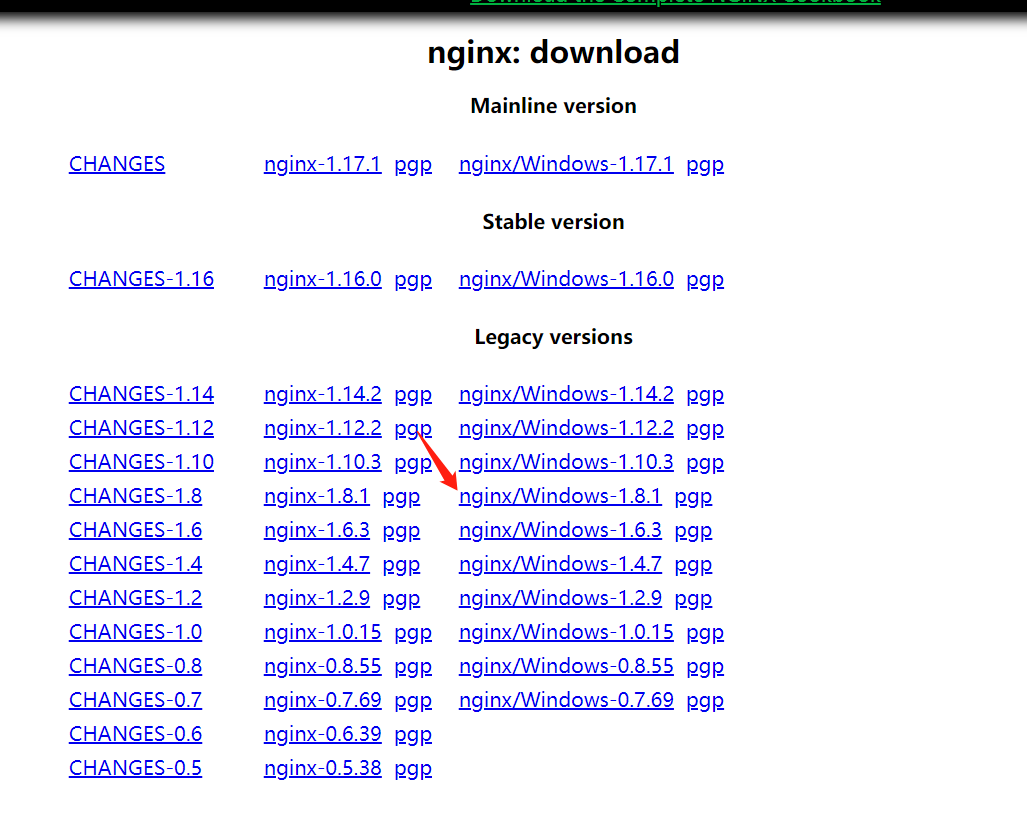Open pgp signature for nginx/Windows-1.0.15
Screen dimensions: 1027x817
[x=705, y=634]
